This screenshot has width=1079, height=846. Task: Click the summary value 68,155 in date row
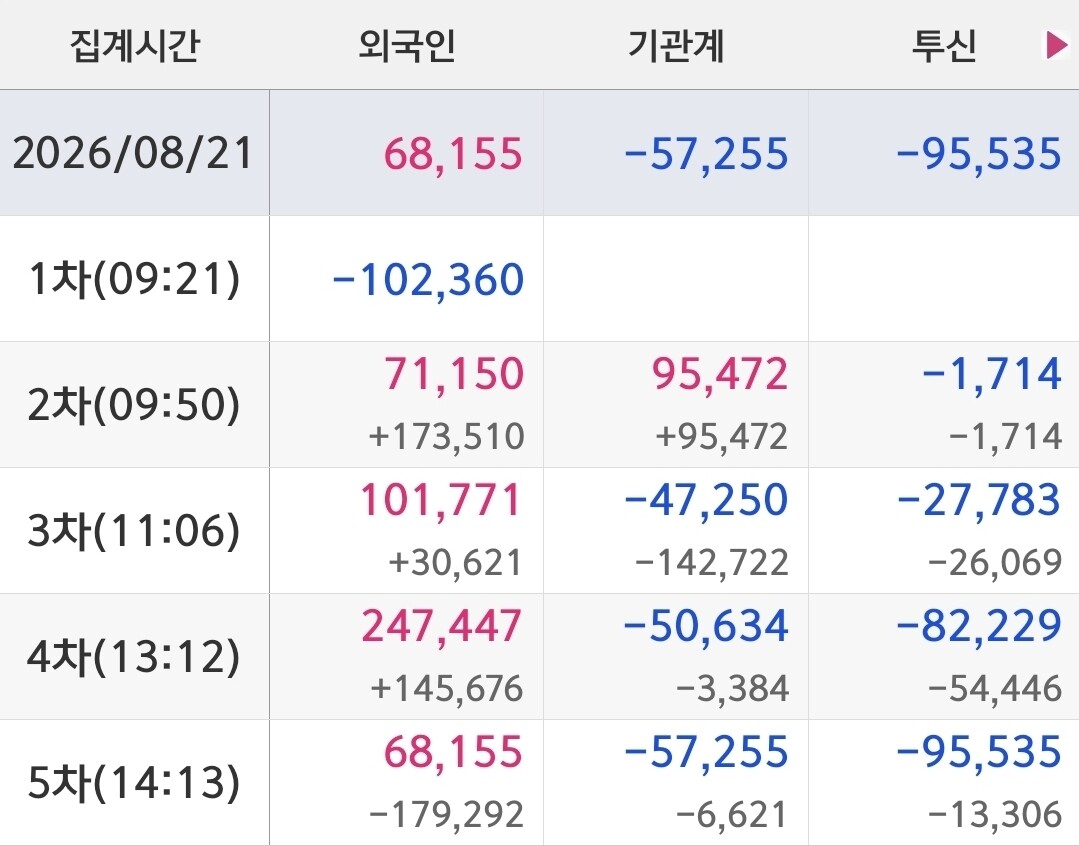[453, 154]
